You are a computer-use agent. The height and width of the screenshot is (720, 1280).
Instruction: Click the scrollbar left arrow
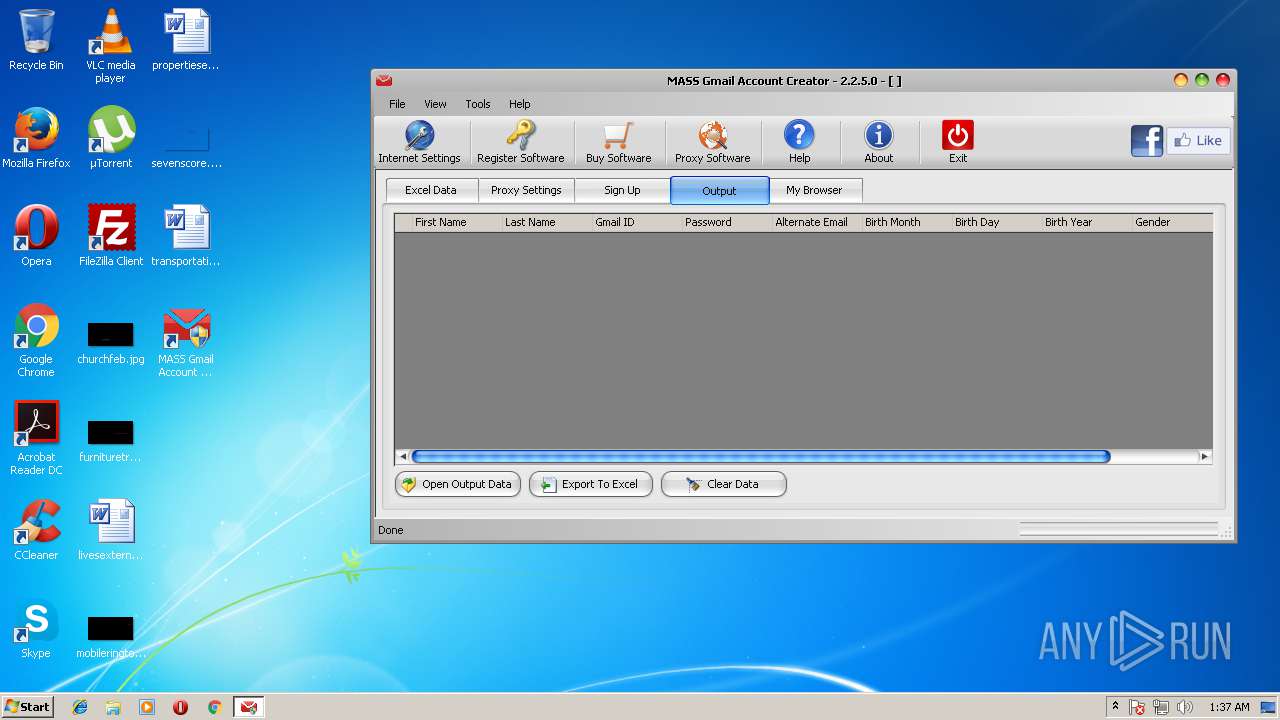click(x=402, y=457)
